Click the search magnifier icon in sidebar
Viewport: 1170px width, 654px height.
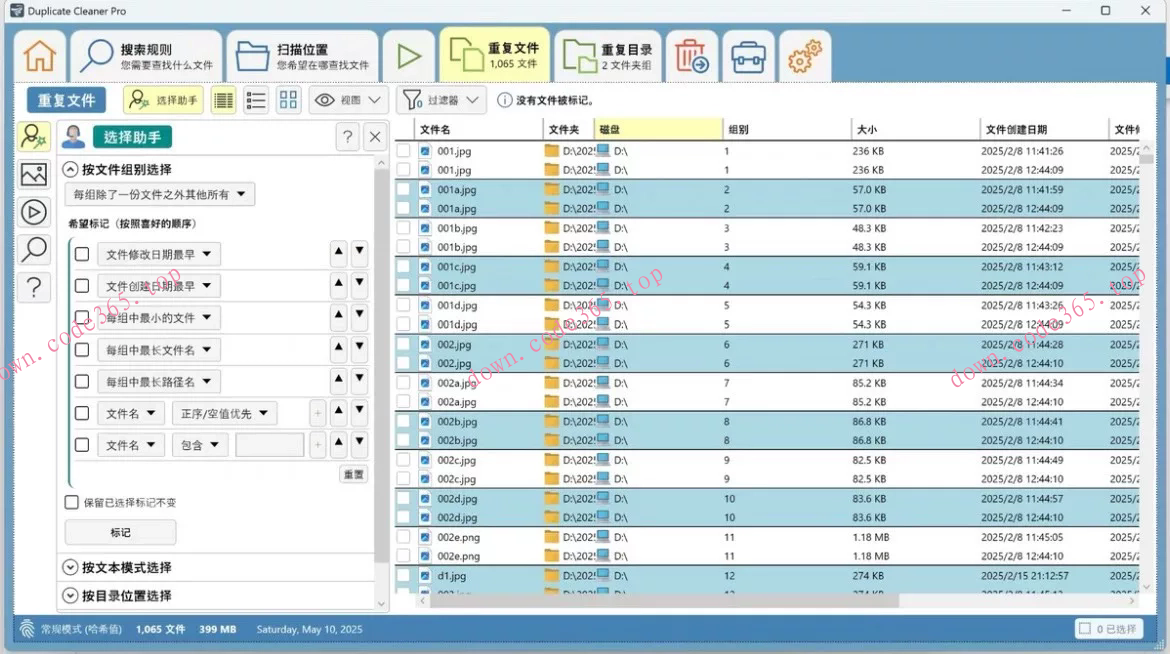[34, 249]
